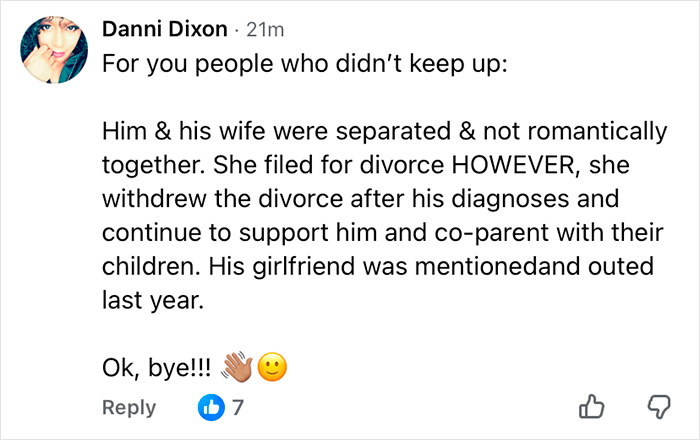The image size is (700, 440).
Task: Reply to Danni Dixon's comment
Action: pyautogui.click(x=128, y=407)
